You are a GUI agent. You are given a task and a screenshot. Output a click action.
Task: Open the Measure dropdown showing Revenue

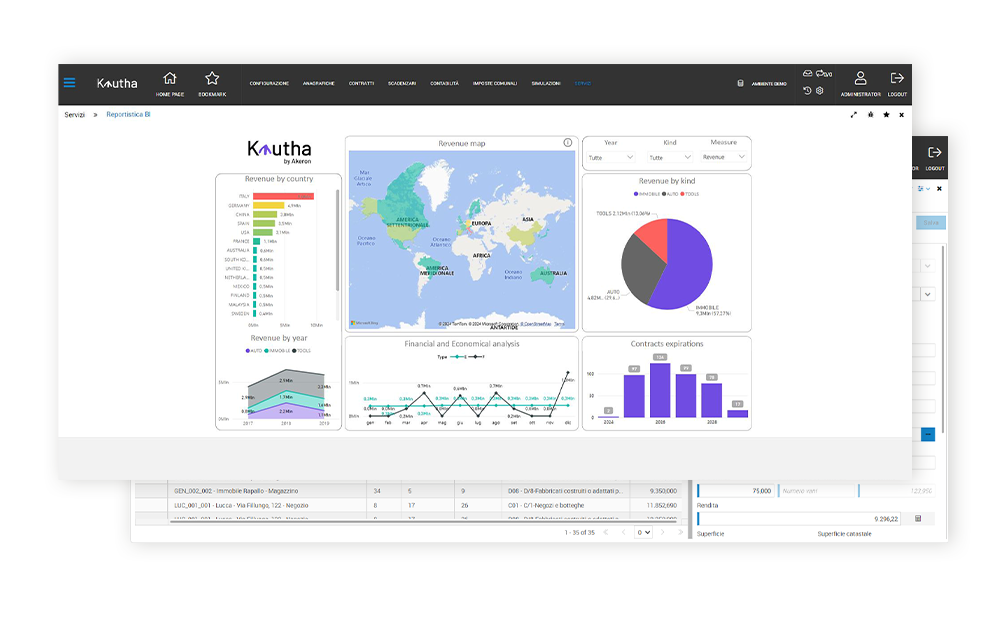[x=724, y=157]
